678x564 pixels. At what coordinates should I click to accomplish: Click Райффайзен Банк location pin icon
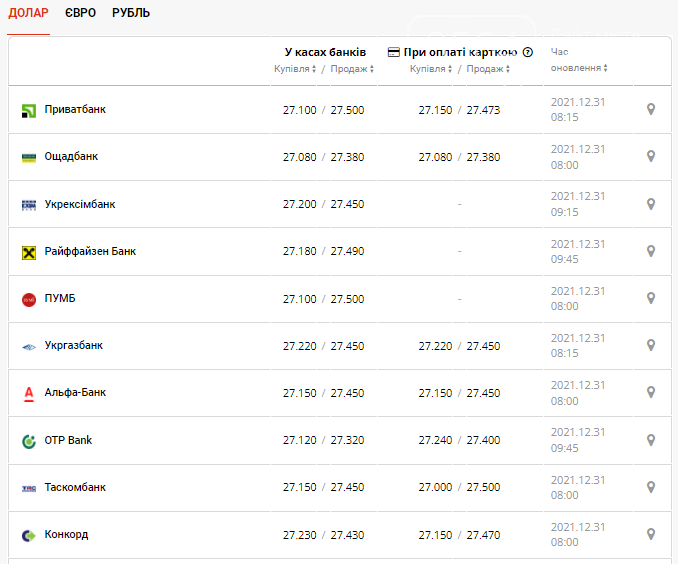[651, 251]
